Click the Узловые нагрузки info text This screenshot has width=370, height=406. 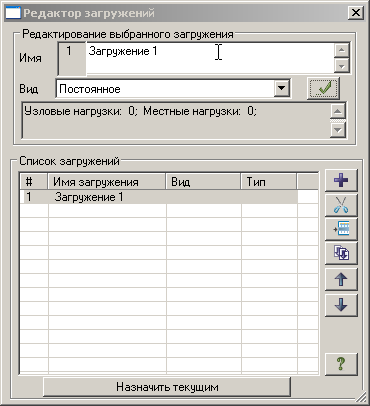click(140, 111)
